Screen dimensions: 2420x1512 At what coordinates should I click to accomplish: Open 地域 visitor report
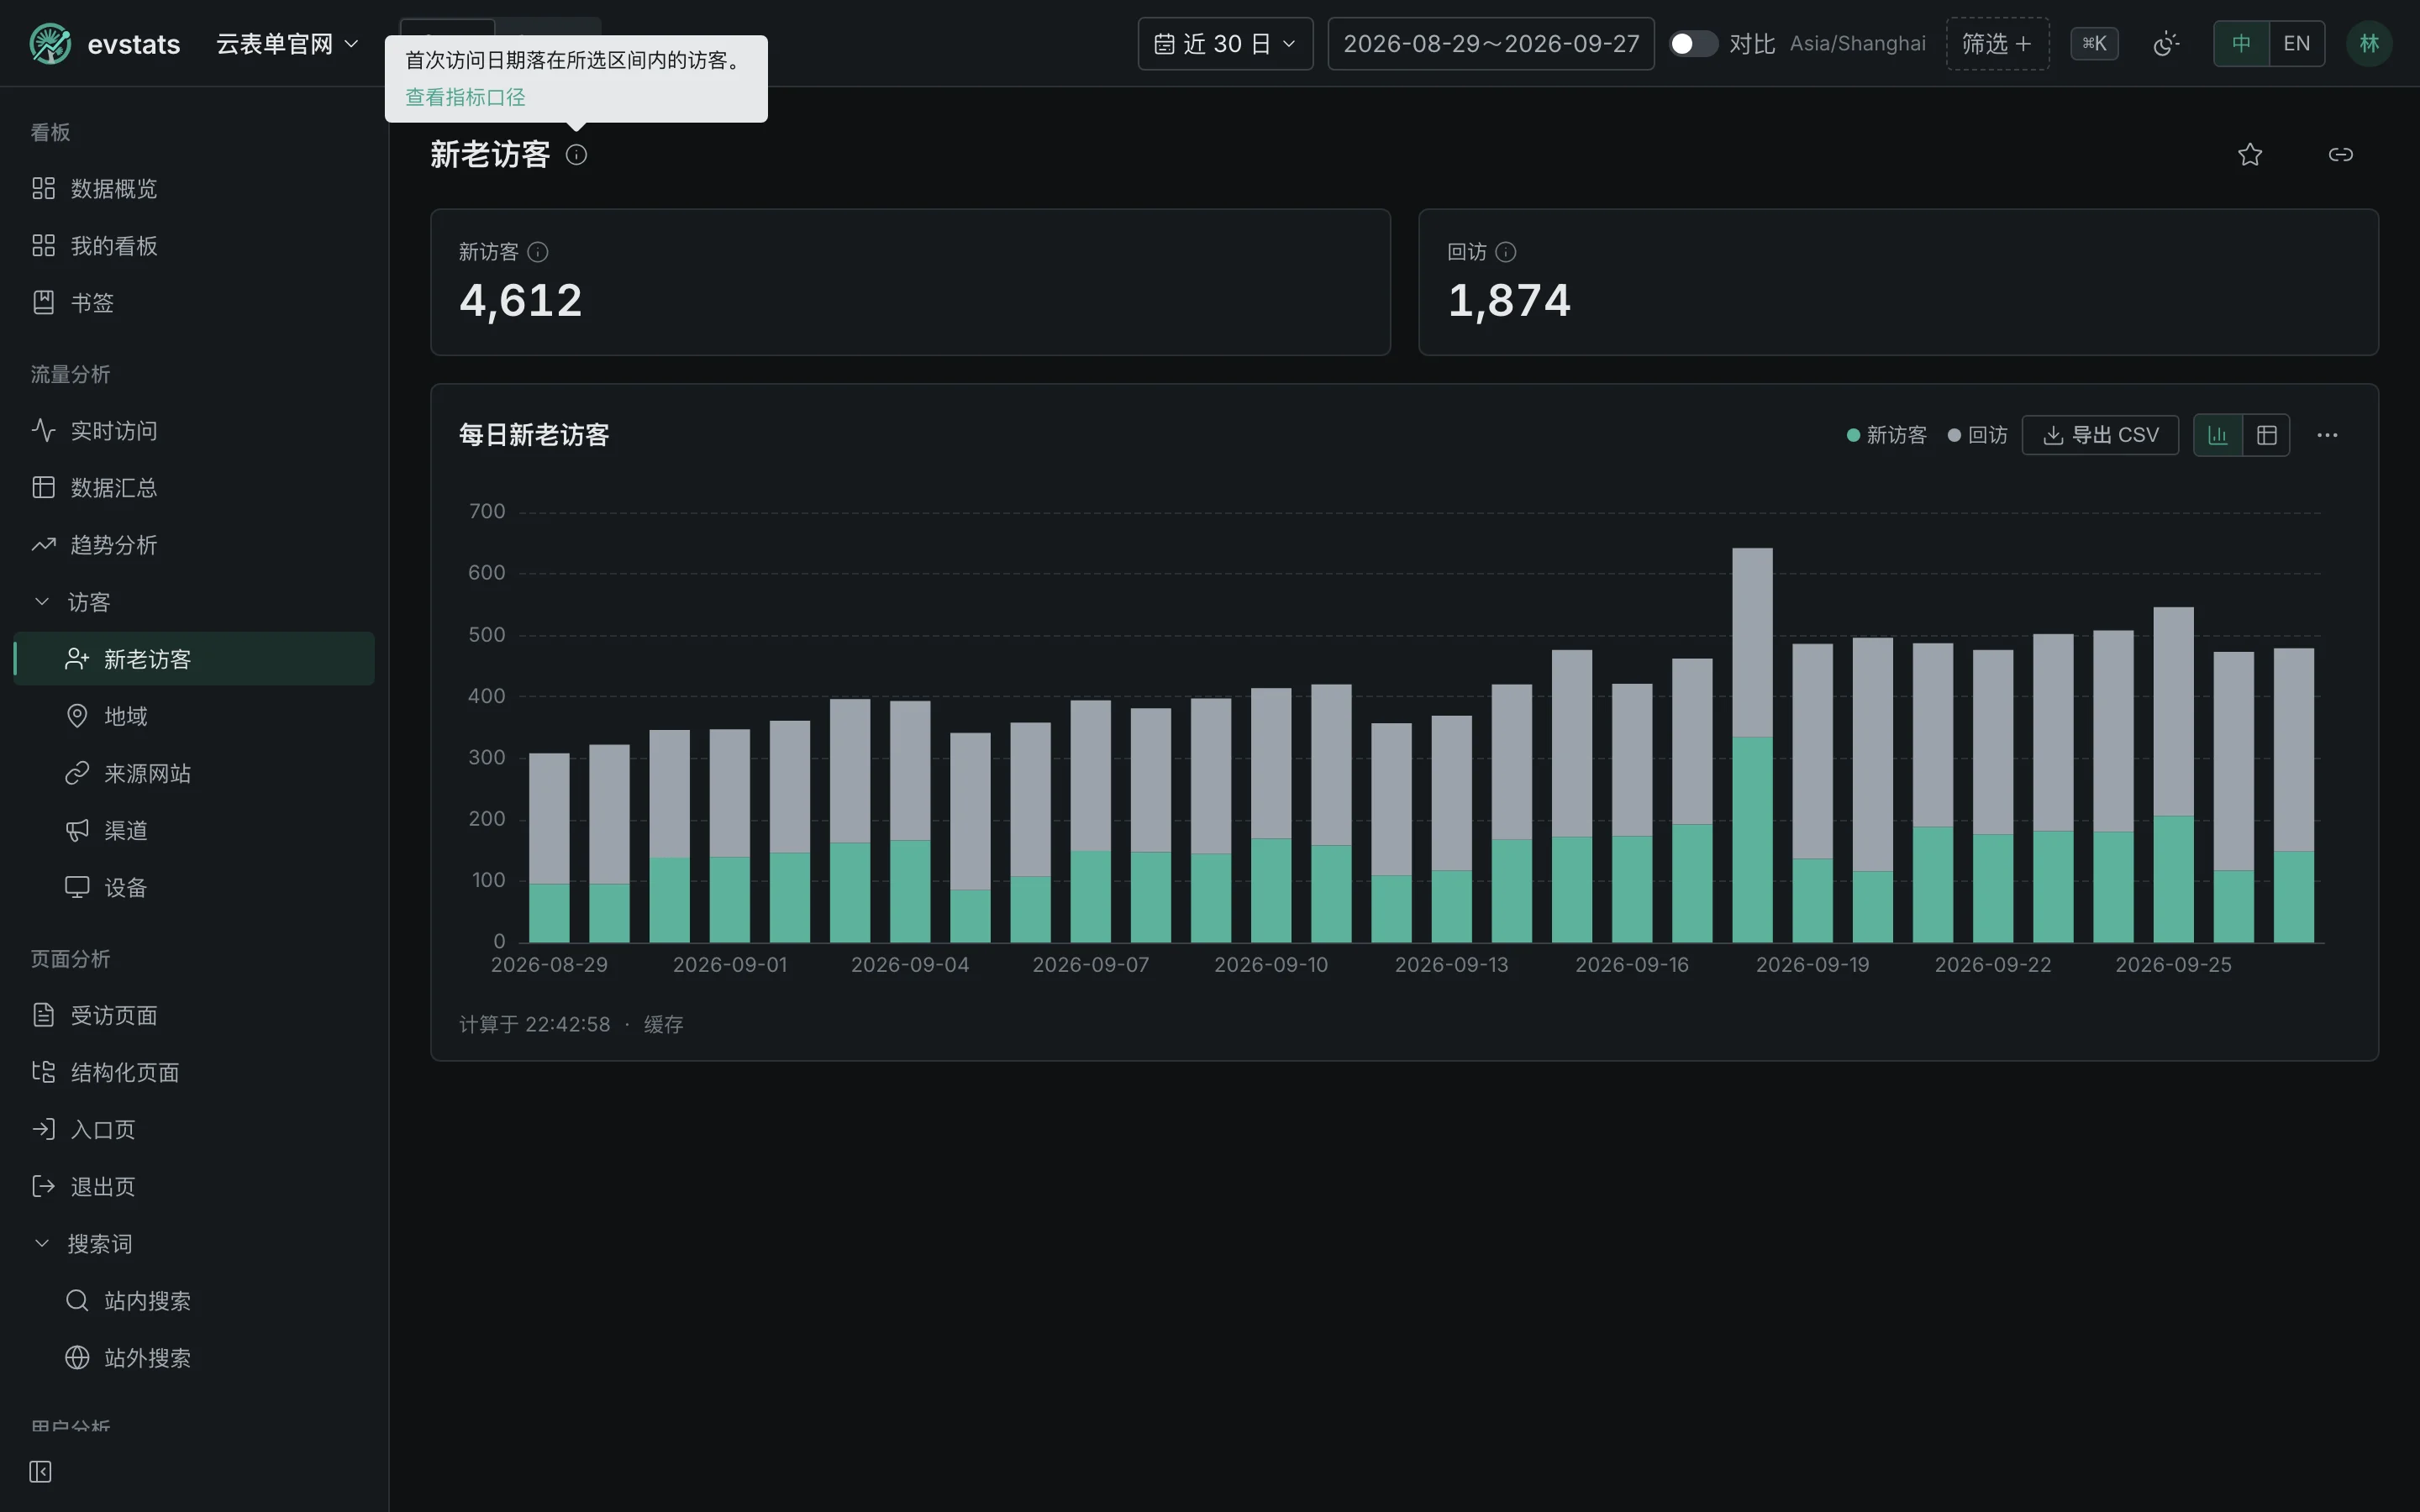(194, 716)
